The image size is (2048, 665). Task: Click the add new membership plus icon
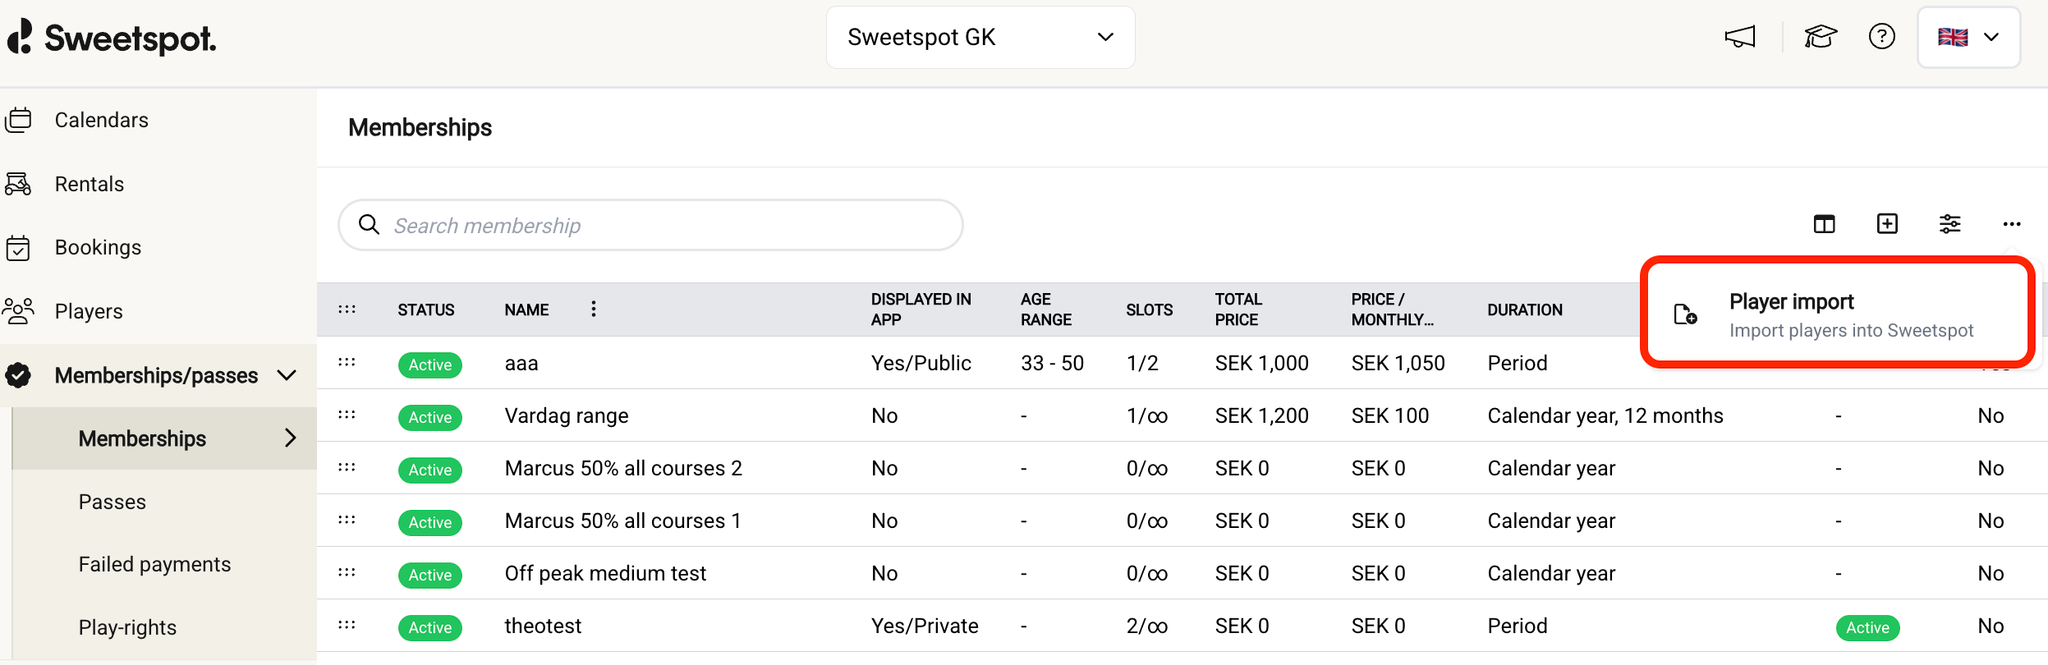(x=1887, y=224)
